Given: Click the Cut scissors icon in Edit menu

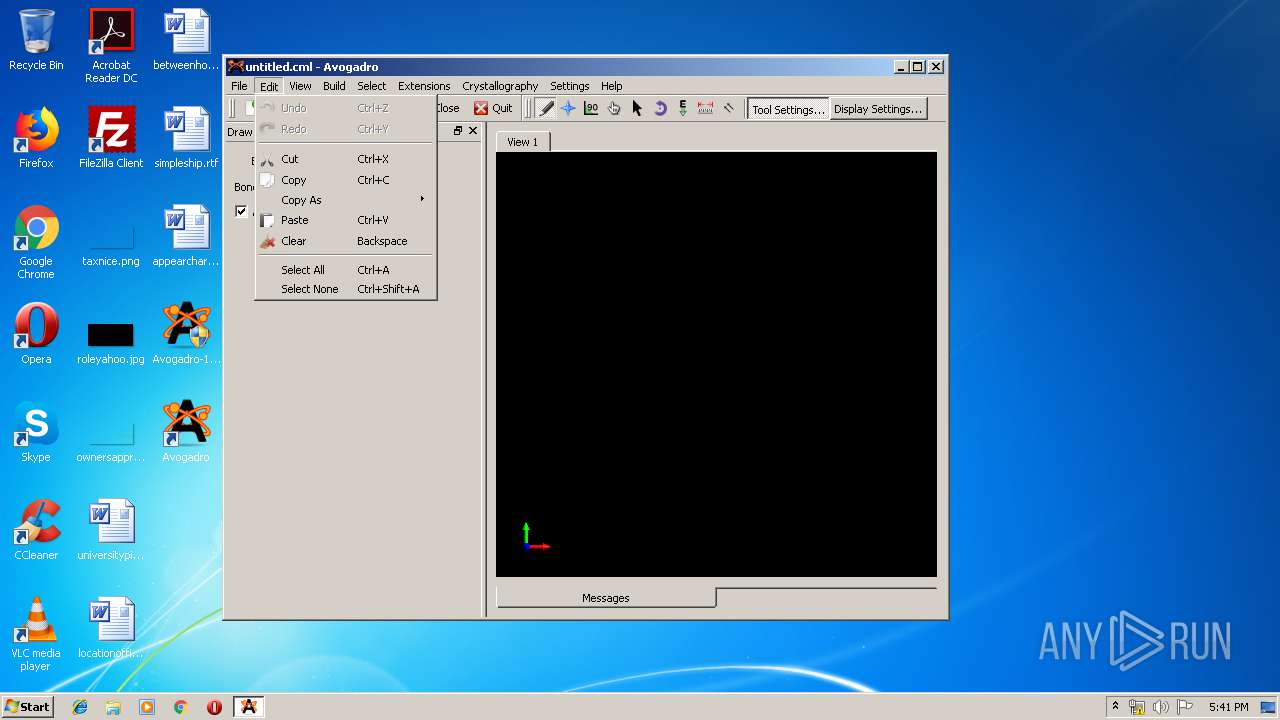Looking at the screenshot, I should pyautogui.click(x=267, y=159).
